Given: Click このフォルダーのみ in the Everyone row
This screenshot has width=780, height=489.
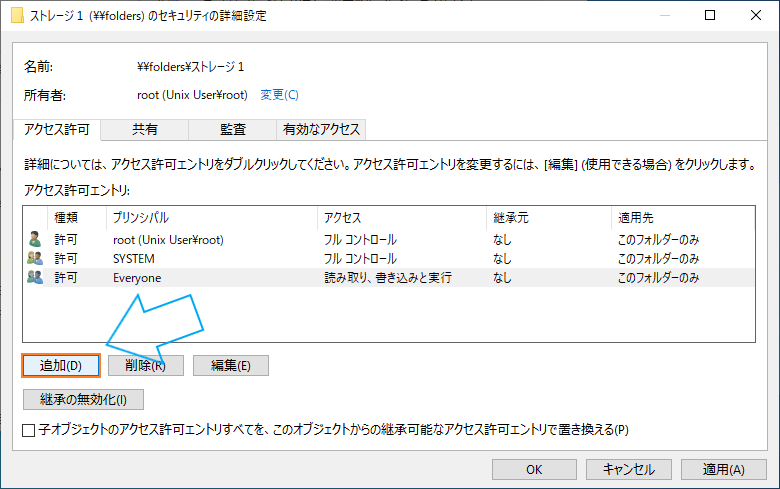Looking at the screenshot, I should (x=658, y=278).
